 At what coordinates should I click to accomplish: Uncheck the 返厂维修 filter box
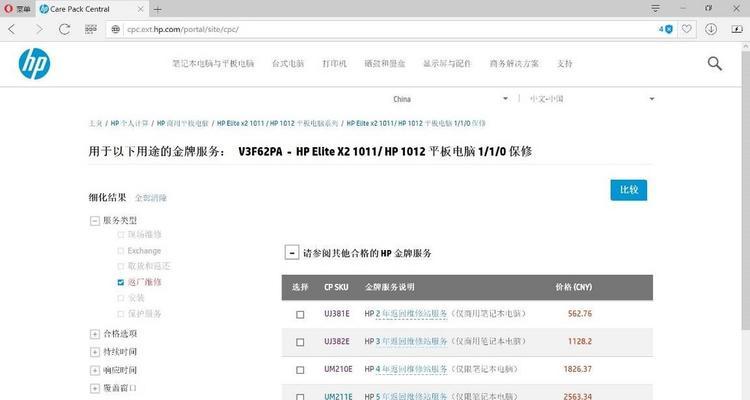coord(121,282)
